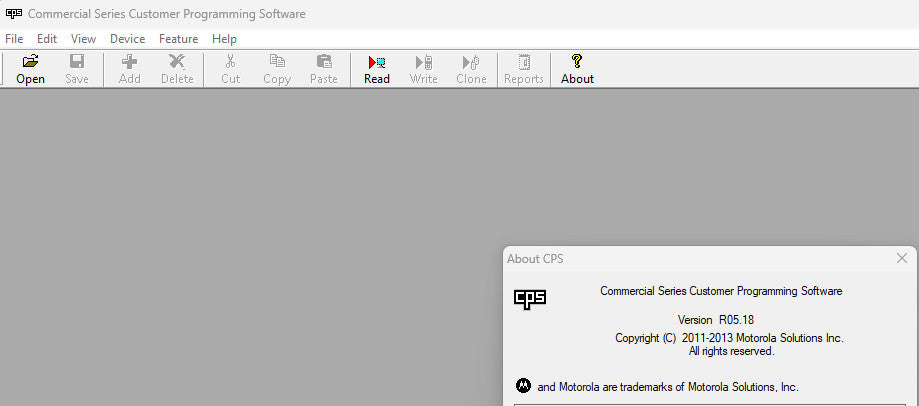
Task: Open the Edit menu
Action: pos(47,39)
